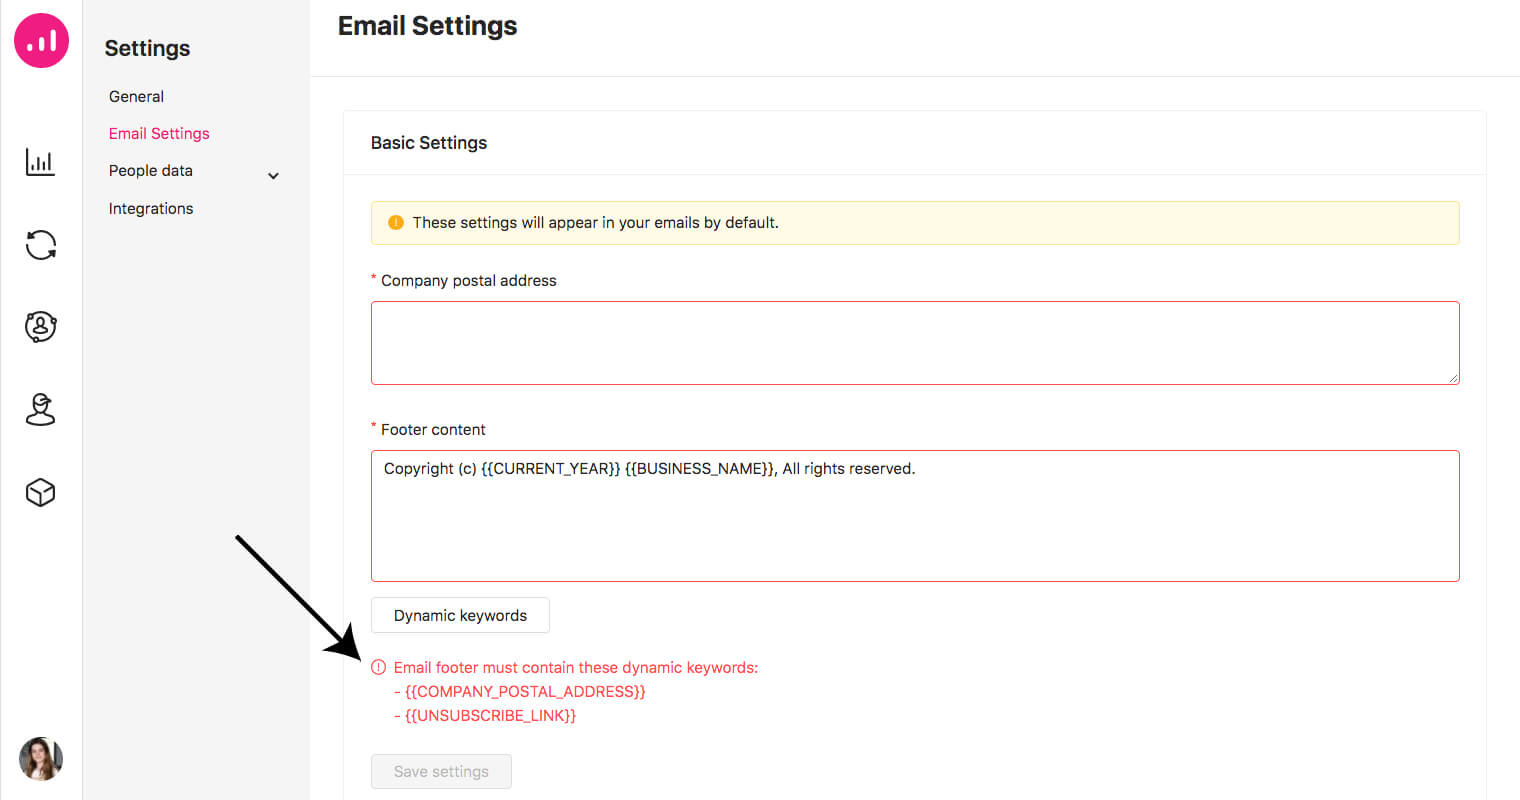Open the circled user profile icon

40,327
